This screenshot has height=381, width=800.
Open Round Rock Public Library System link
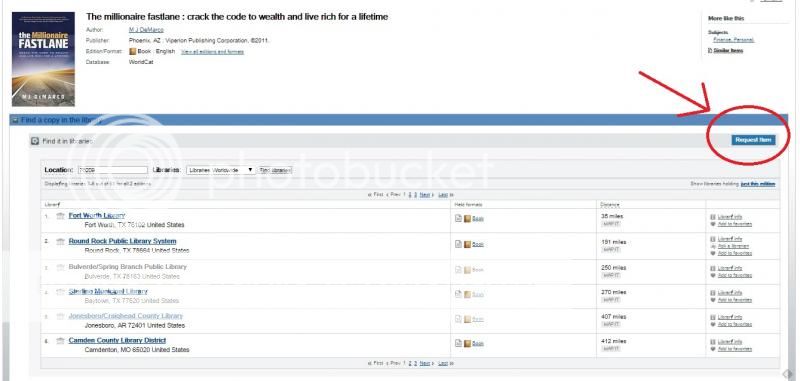coord(122,241)
